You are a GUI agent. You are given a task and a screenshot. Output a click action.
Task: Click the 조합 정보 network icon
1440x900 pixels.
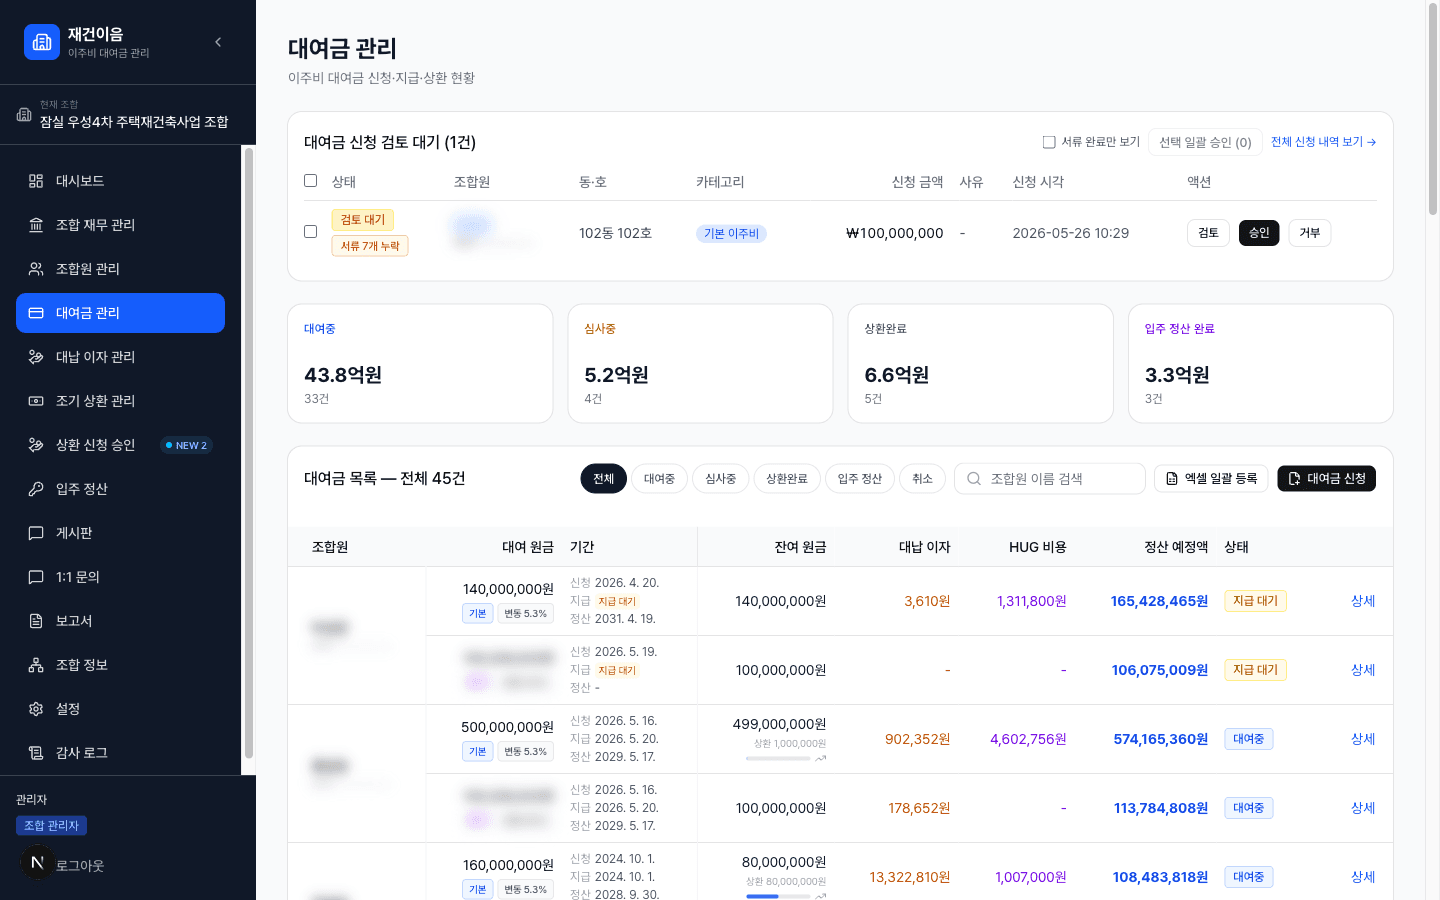(x=36, y=665)
